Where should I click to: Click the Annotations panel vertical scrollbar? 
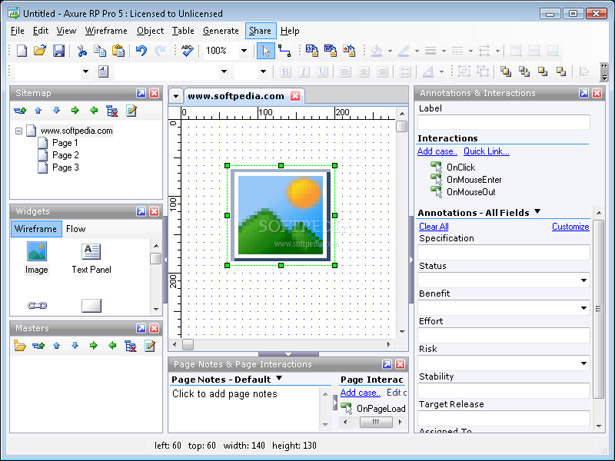pyautogui.click(x=598, y=309)
